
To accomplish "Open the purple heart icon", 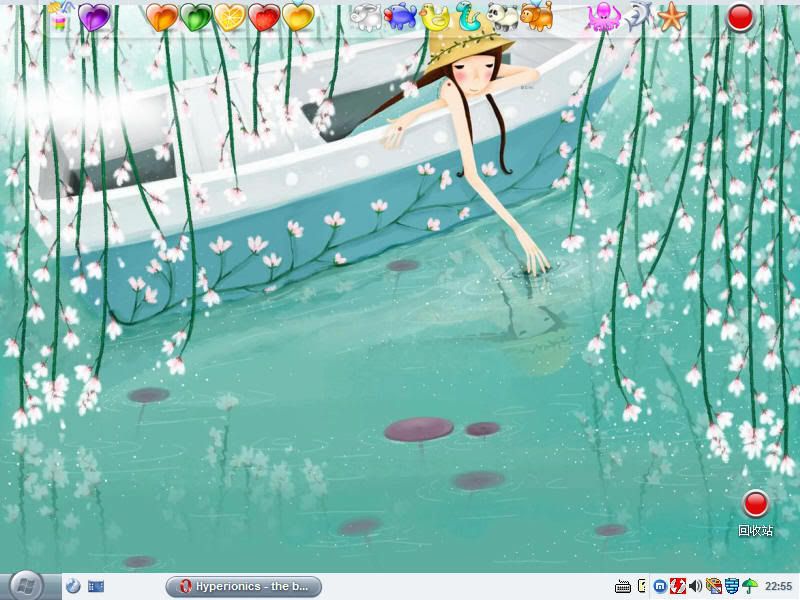I will pos(94,17).
